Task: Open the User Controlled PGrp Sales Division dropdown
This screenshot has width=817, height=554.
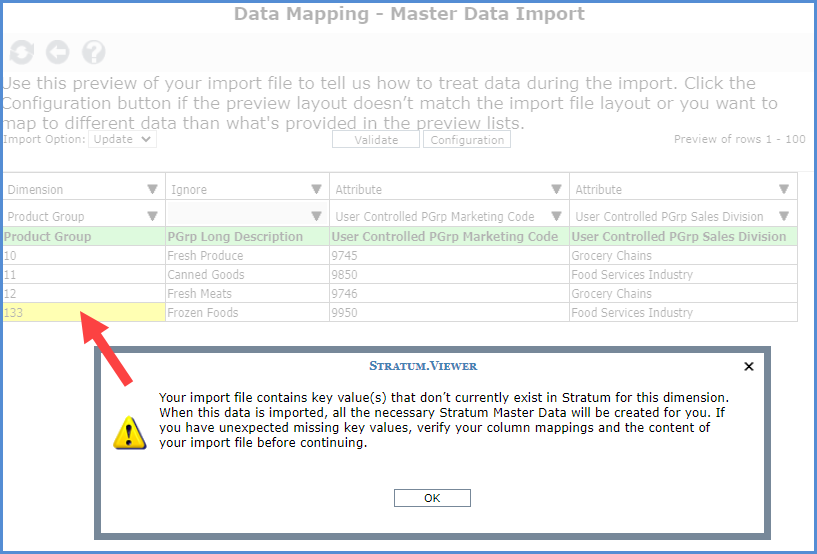Action: point(784,216)
